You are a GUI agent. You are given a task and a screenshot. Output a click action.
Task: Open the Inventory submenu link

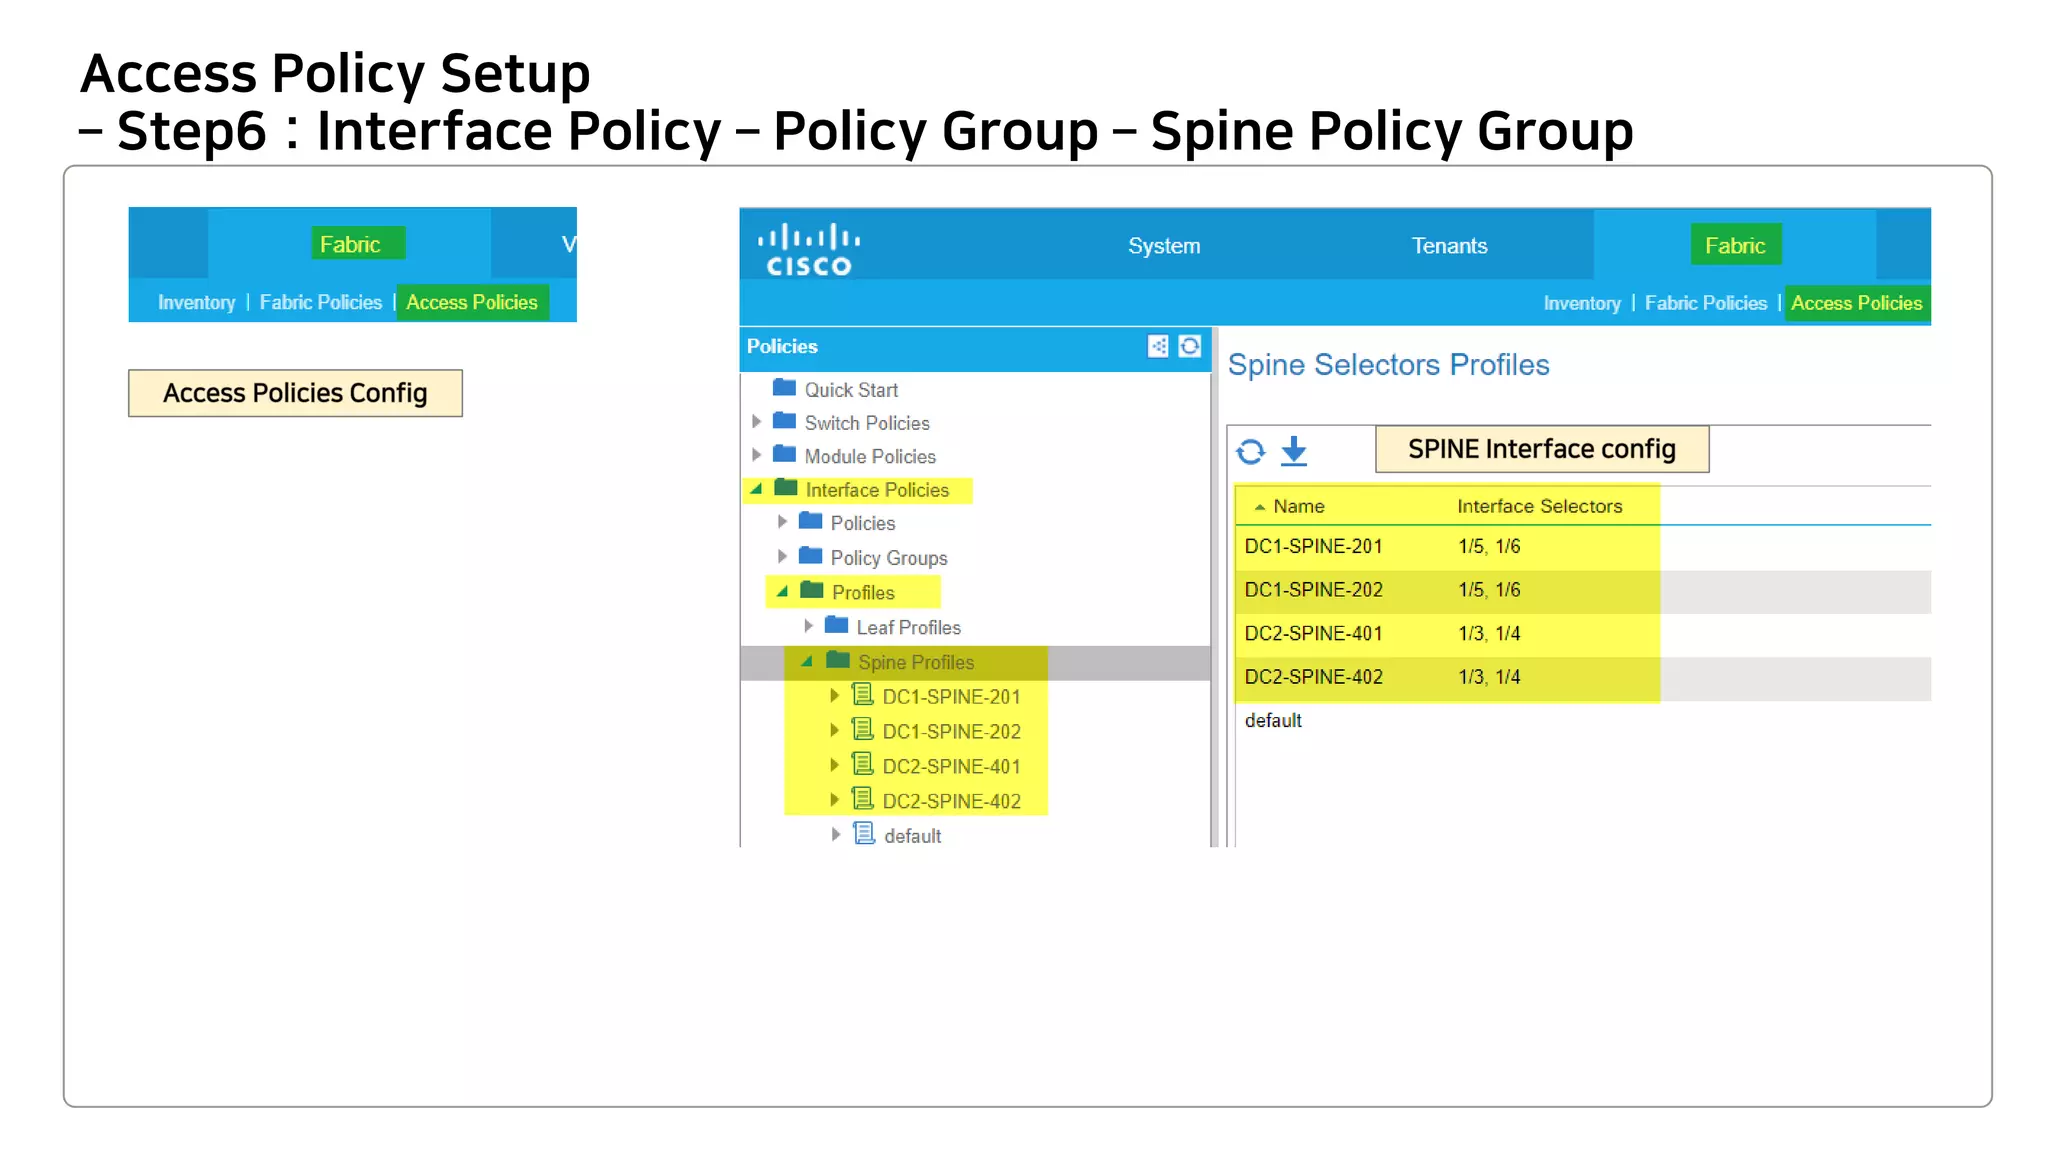coord(1581,303)
